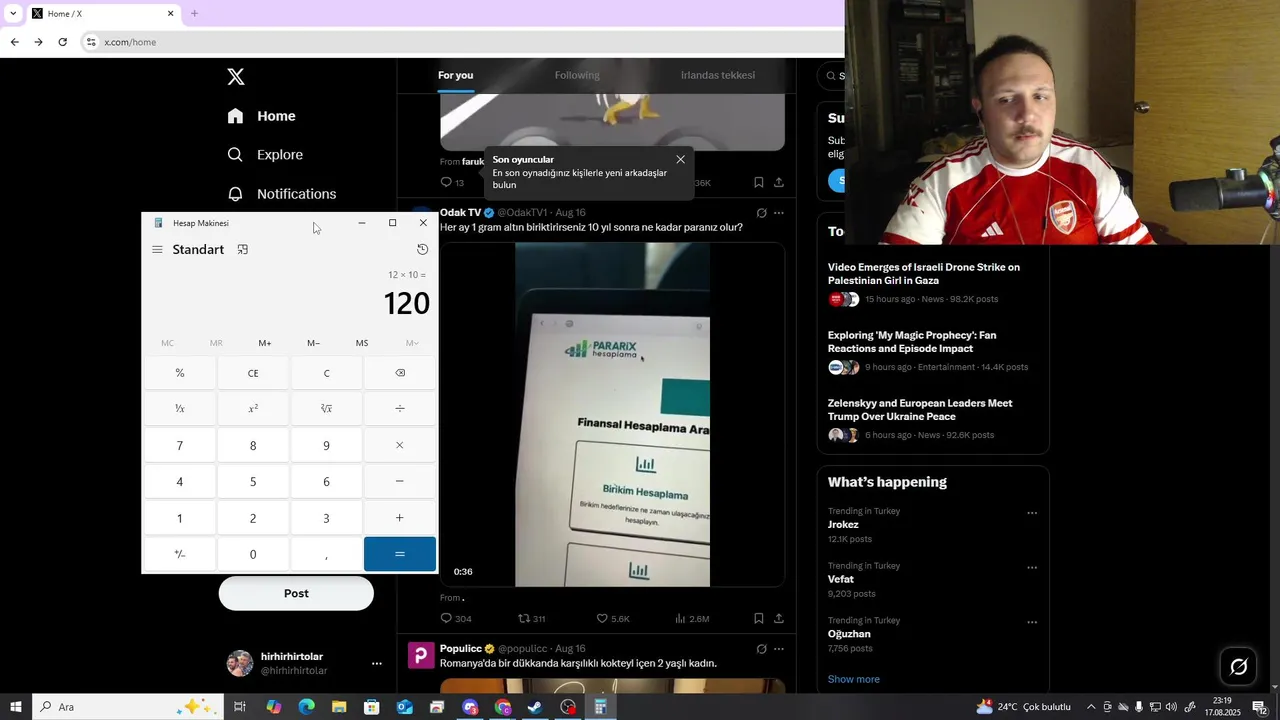Viewport: 1280px width, 720px height.
Task: Click the calculator multiply key
Action: (x=400, y=445)
